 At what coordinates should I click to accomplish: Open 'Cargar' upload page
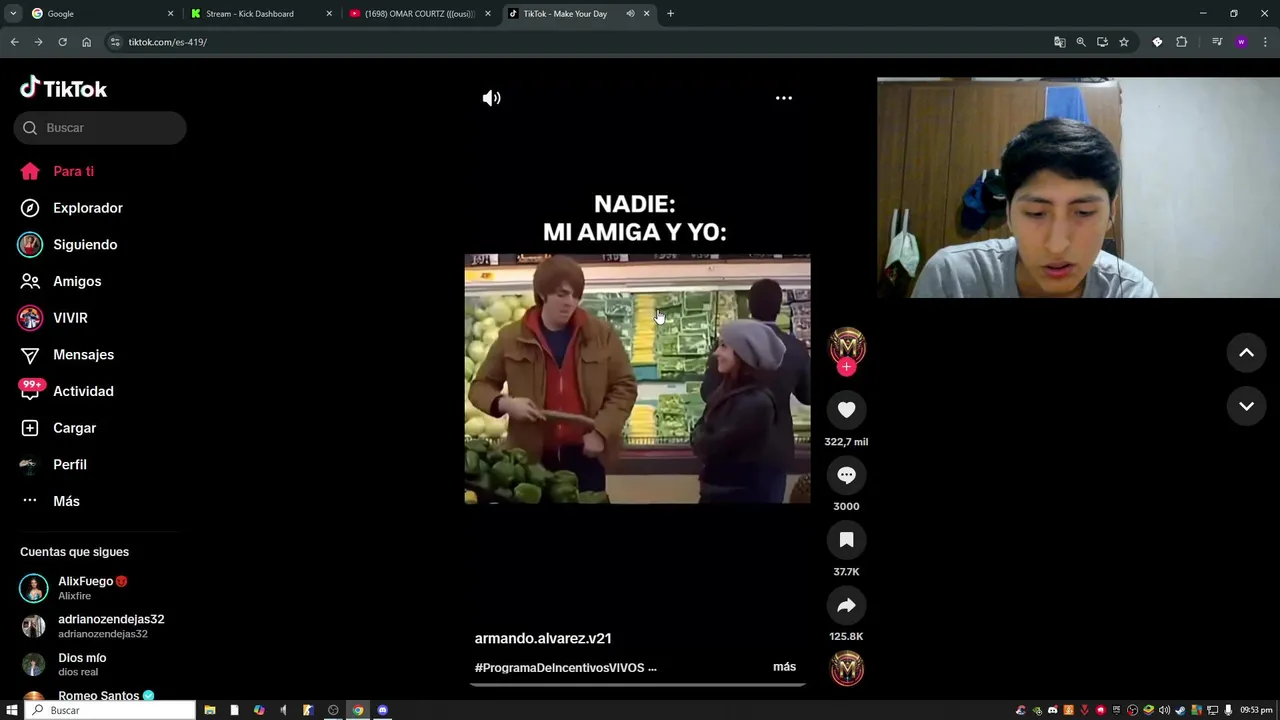[58, 428]
